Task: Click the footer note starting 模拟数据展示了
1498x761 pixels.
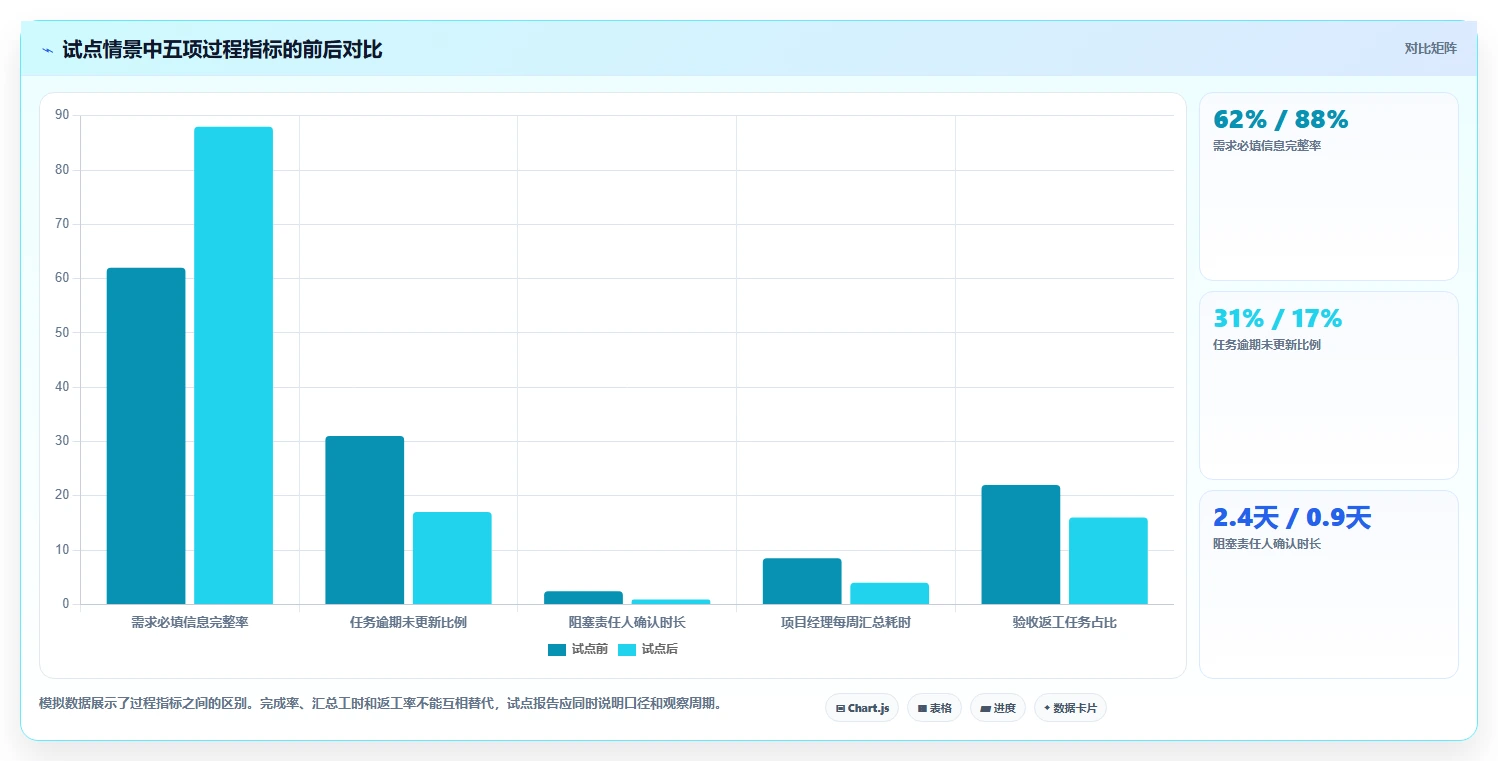Action: [381, 704]
